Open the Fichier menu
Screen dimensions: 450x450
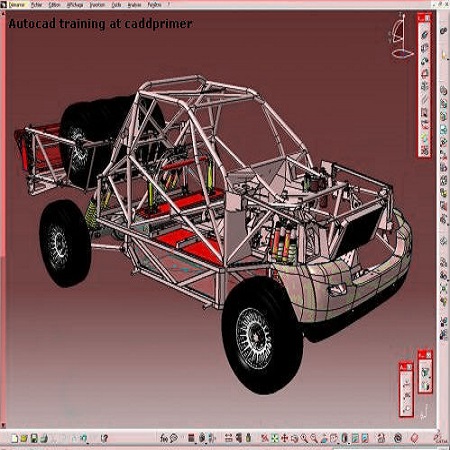point(37,5)
